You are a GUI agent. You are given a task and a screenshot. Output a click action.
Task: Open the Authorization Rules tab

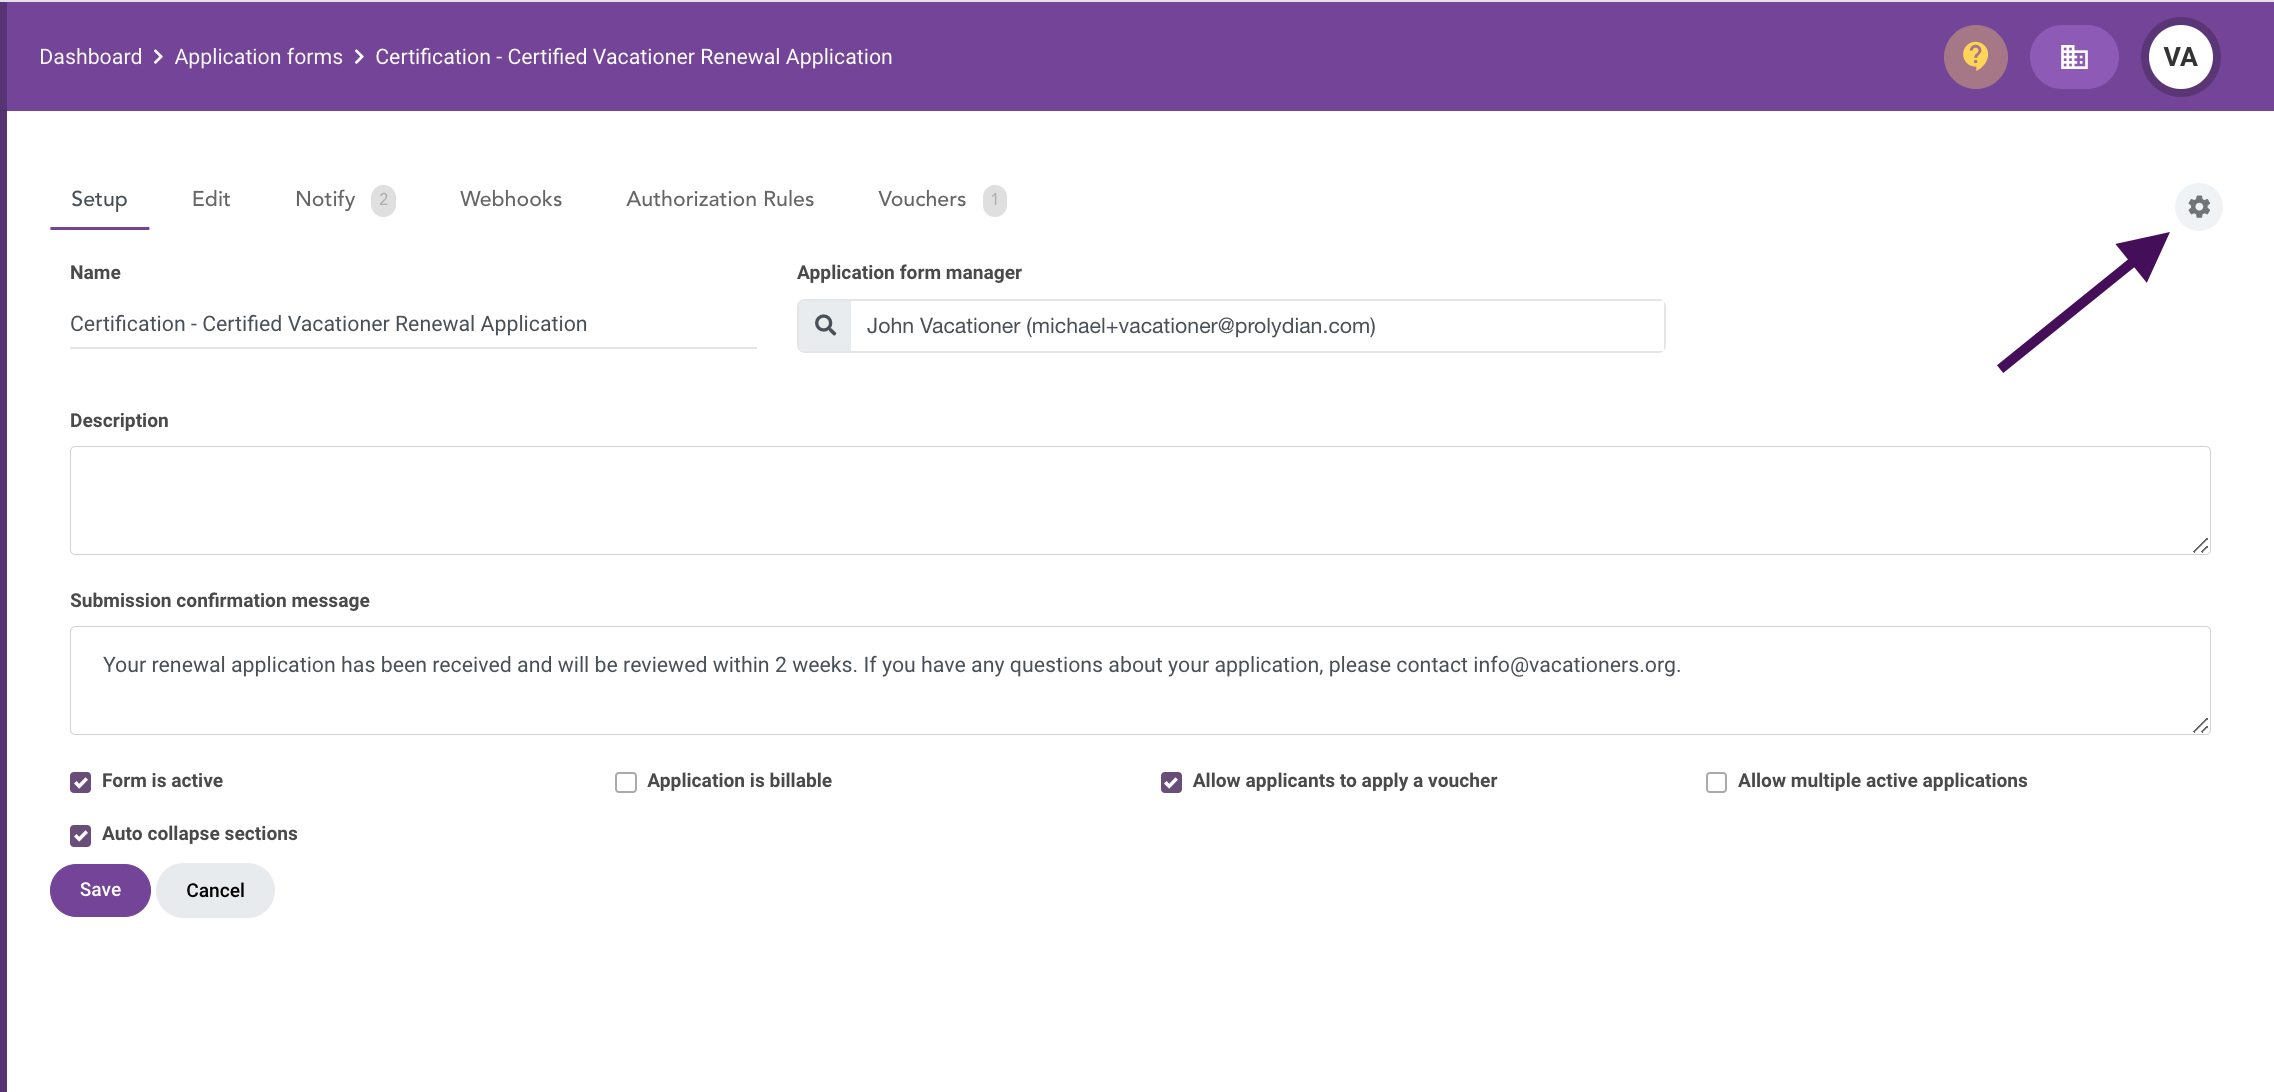coord(720,199)
